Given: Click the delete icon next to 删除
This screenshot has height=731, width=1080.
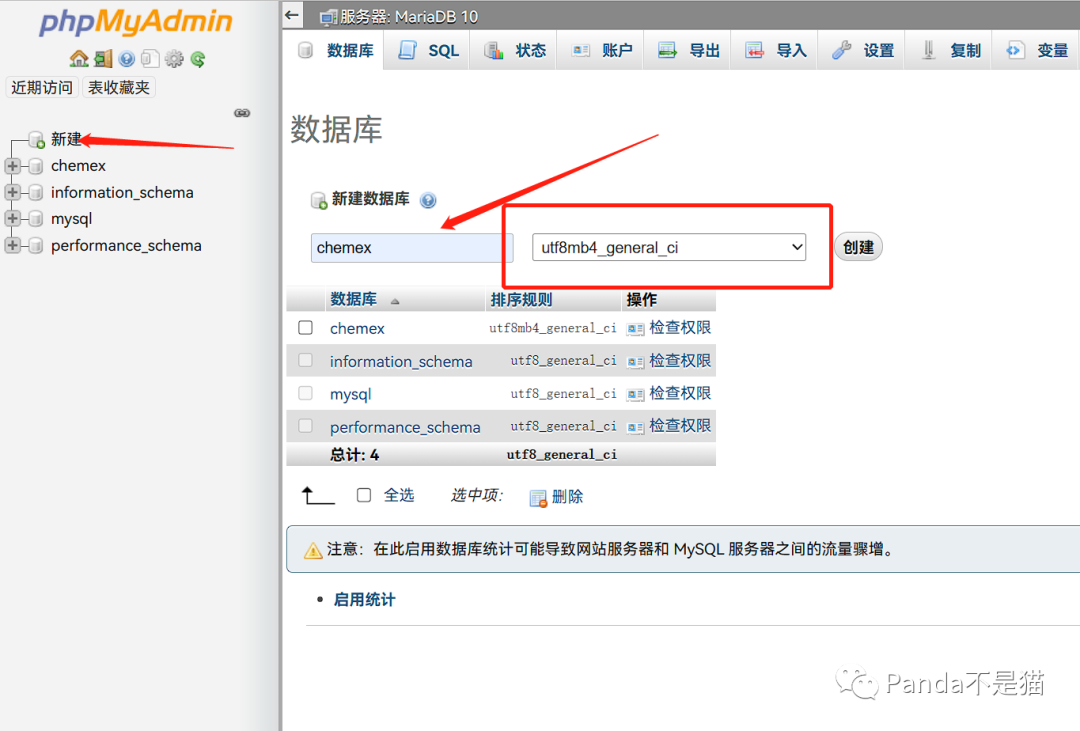Looking at the screenshot, I should (538, 497).
